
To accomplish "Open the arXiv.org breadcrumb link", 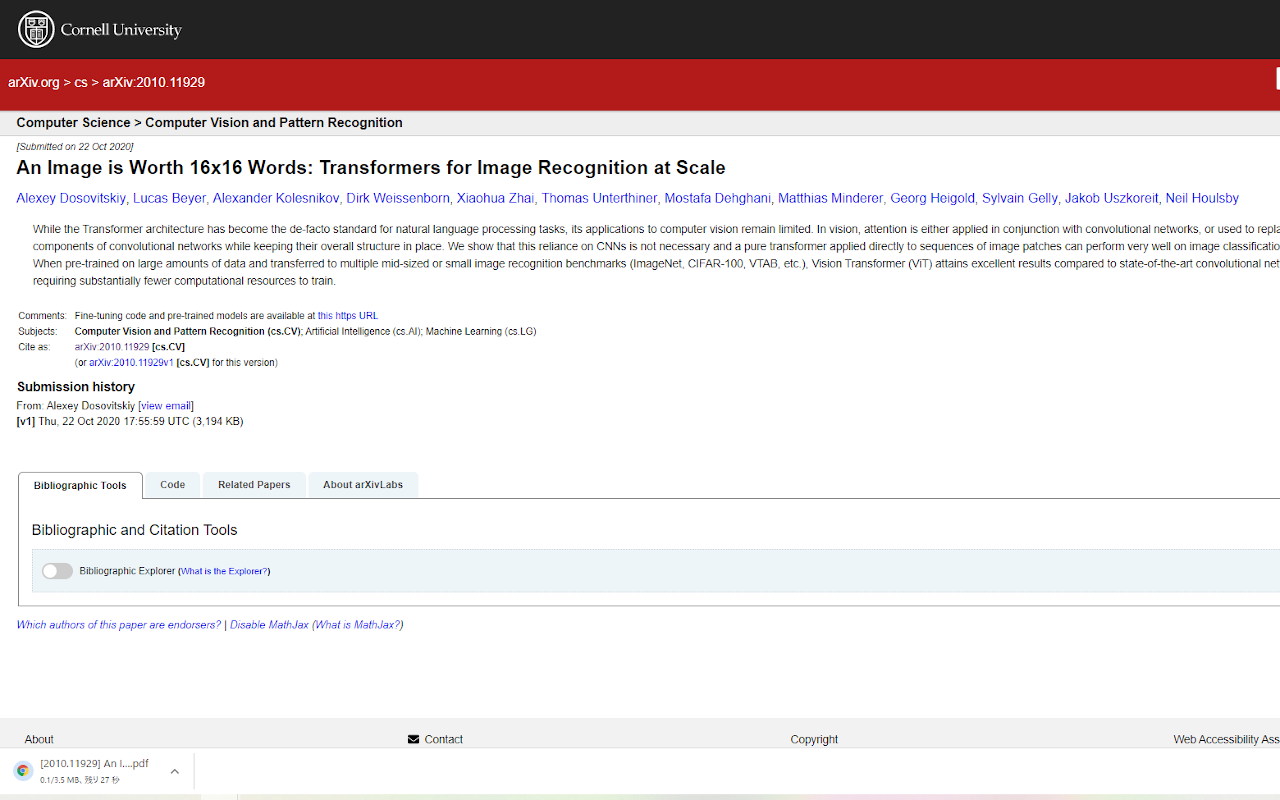I will click(34, 82).
